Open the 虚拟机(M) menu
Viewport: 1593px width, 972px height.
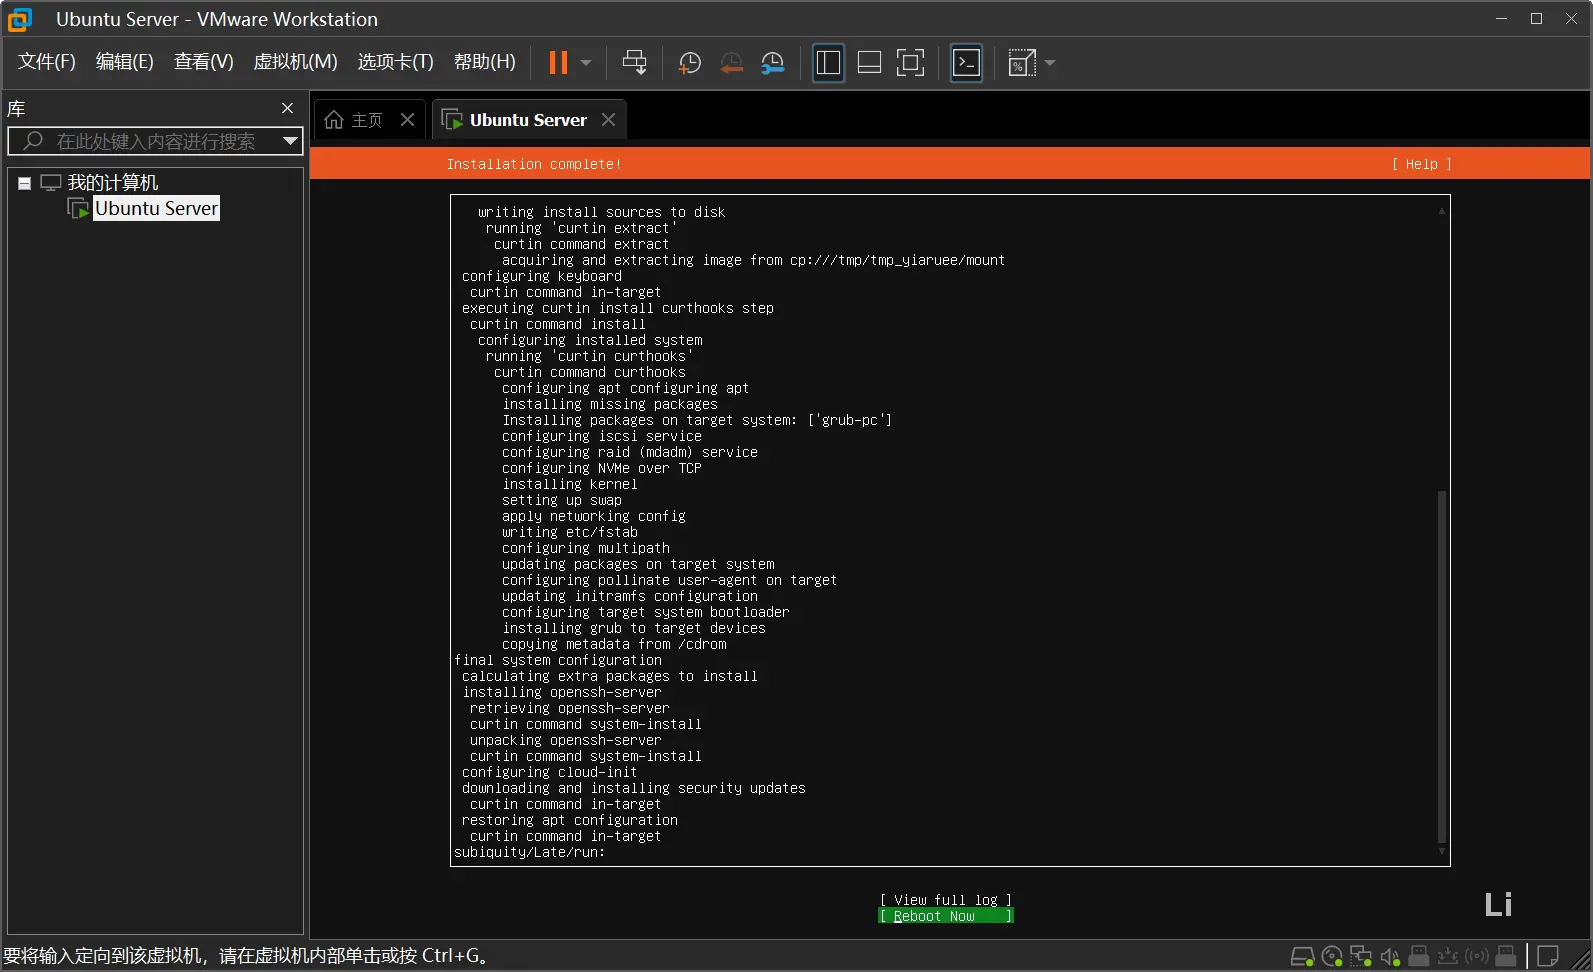295,62
